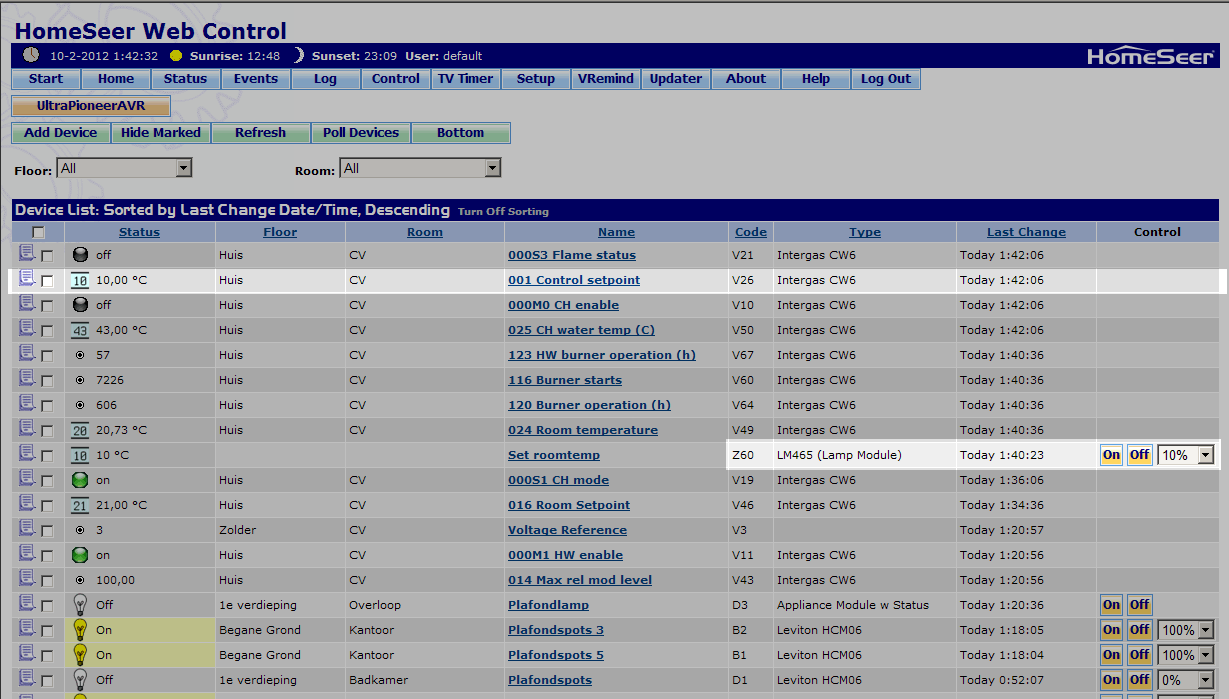Click the green status icon for 000S1 CH mode
Viewport: 1229px width, 699px height.
80,480
